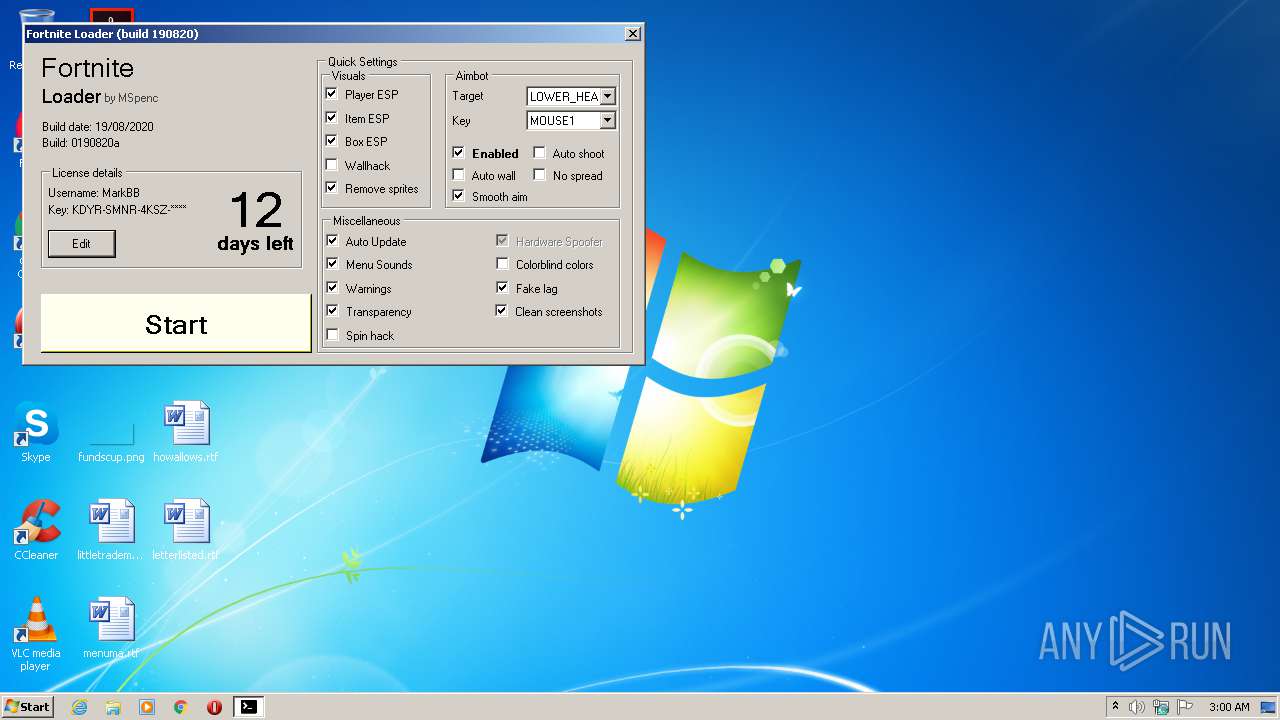This screenshot has height=720, width=1280.
Task: Open the Windows Start menu
Action: pos(27,707)
